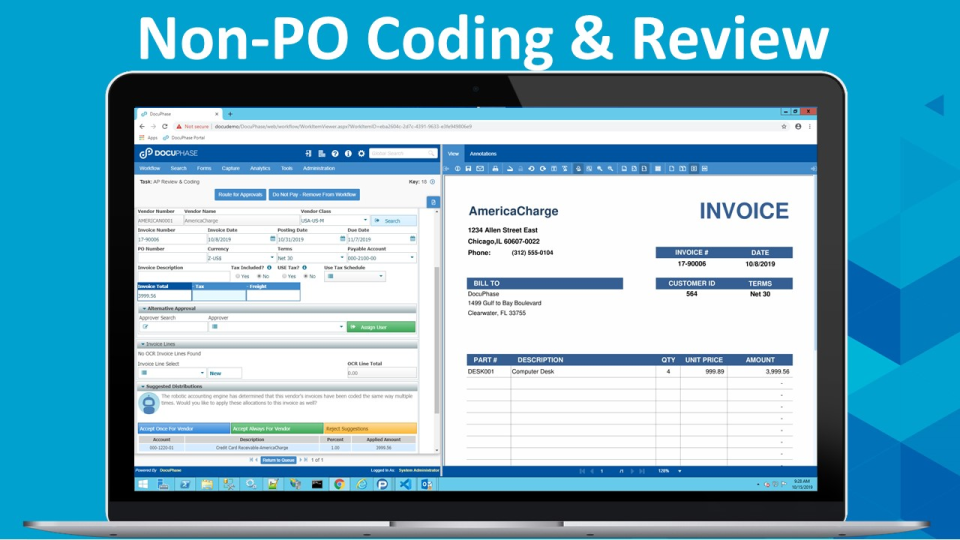
Task: Click the Due Date calendar icon
Action: pos(413,239)
